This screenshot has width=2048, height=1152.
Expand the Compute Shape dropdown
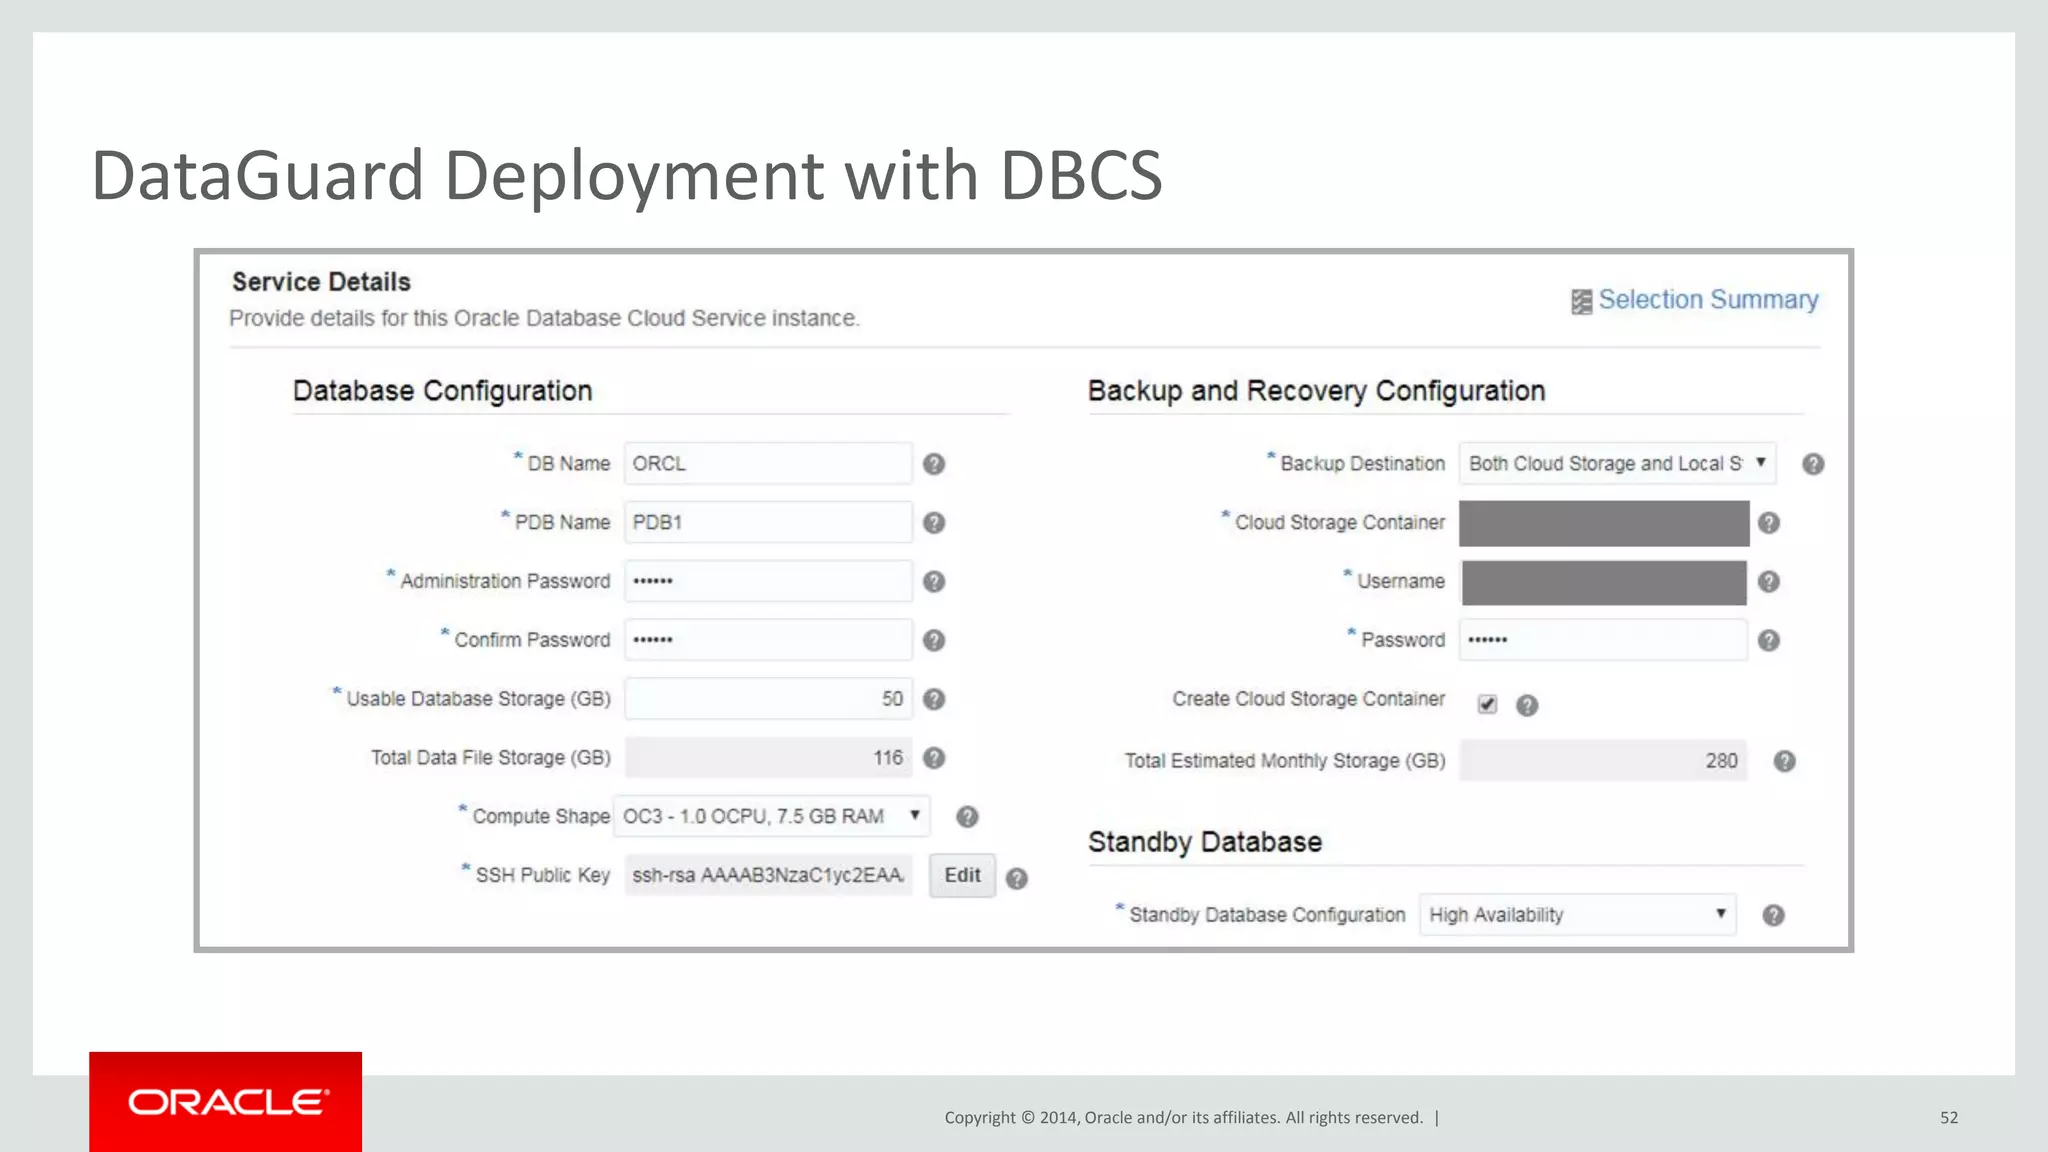pos(772,816)
